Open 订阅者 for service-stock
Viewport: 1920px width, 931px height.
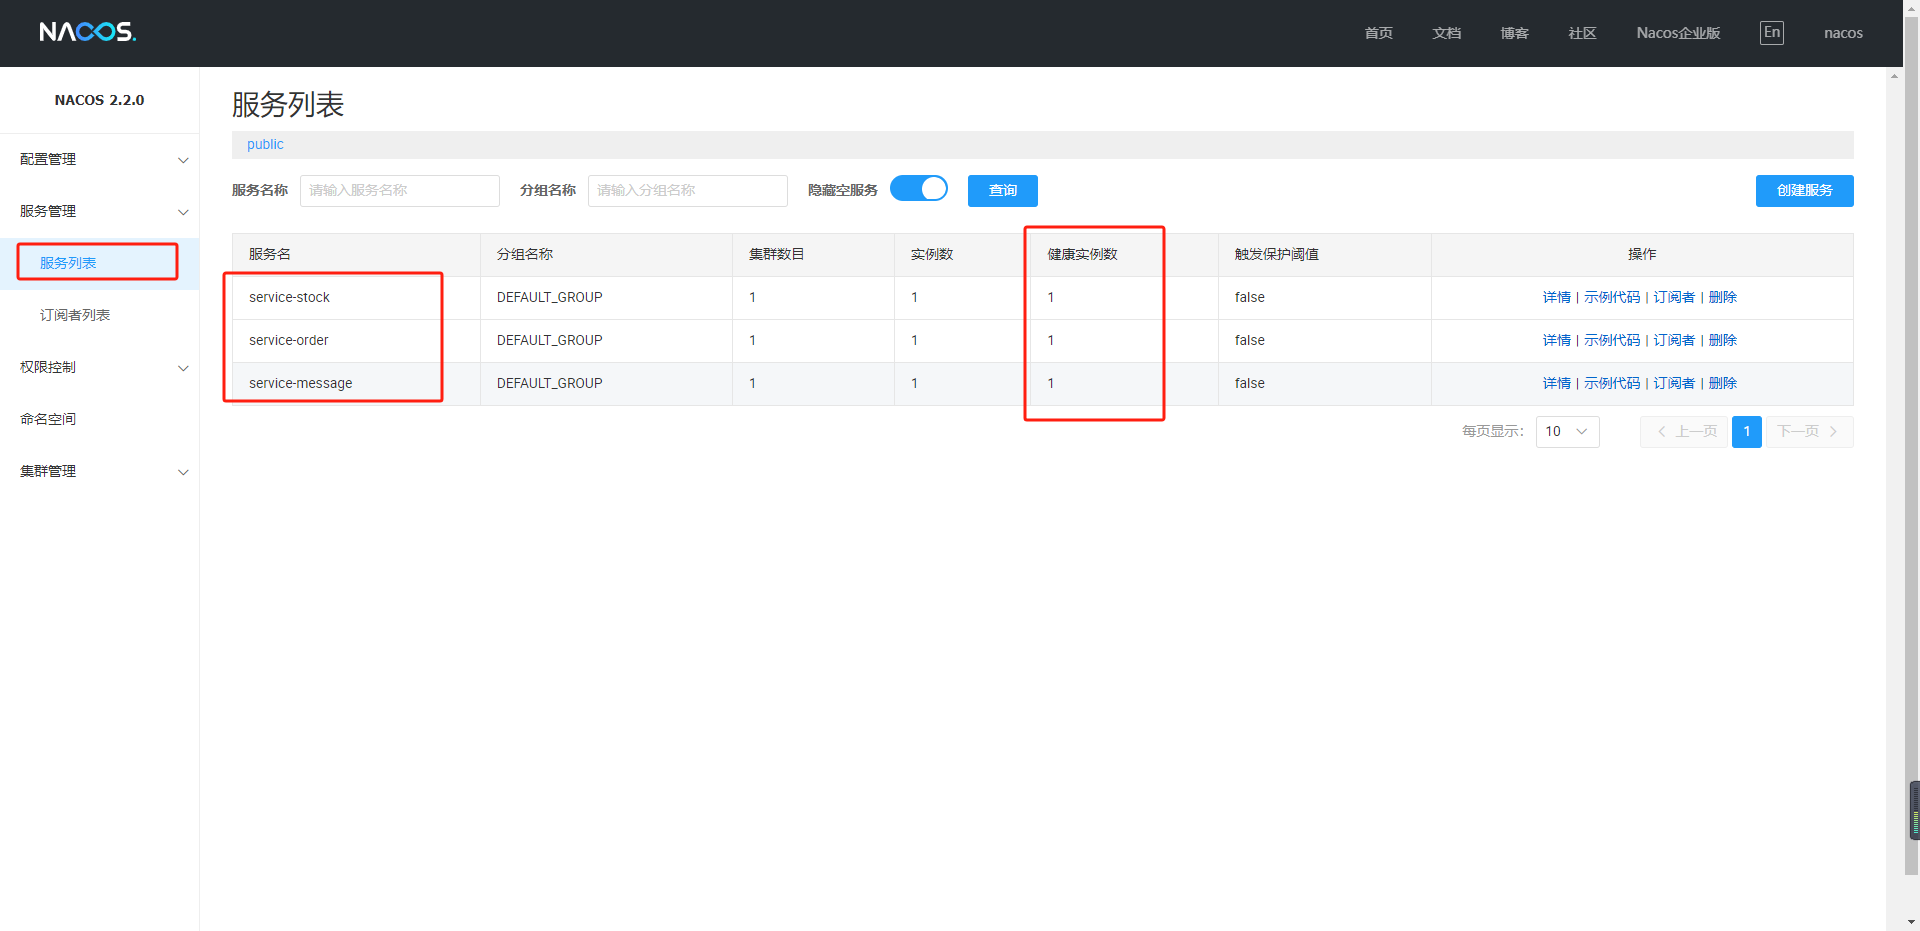[x=1674, y=297]
